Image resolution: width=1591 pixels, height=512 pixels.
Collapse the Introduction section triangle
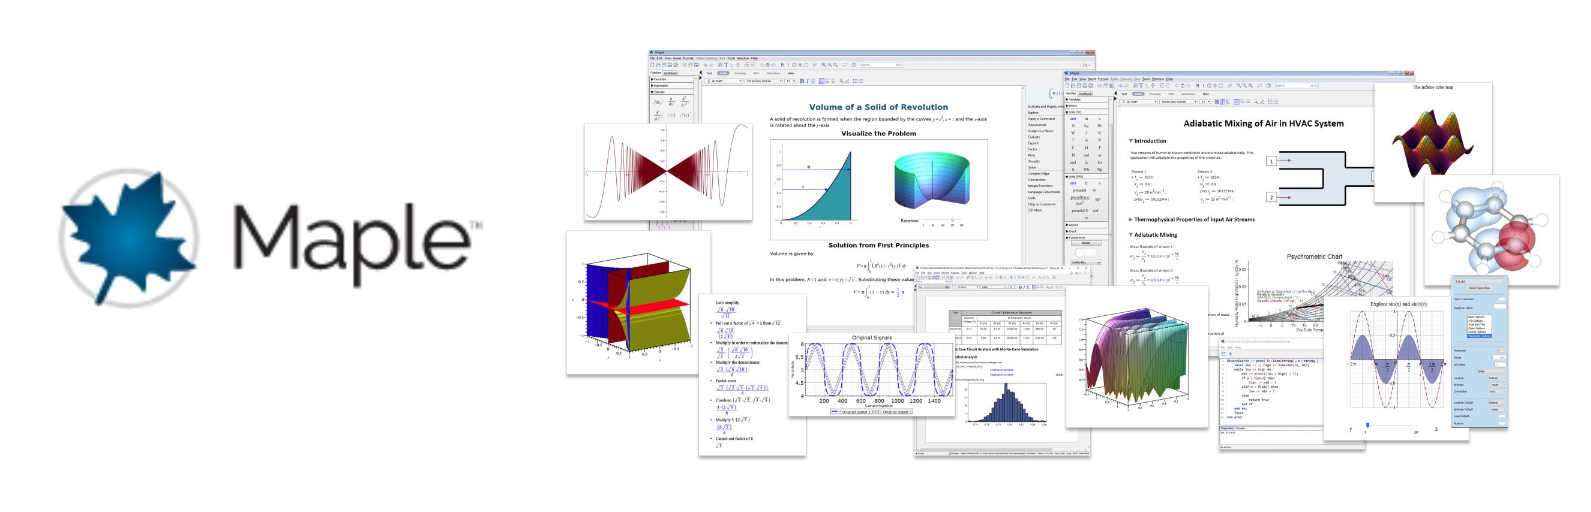coord(1130,141)
